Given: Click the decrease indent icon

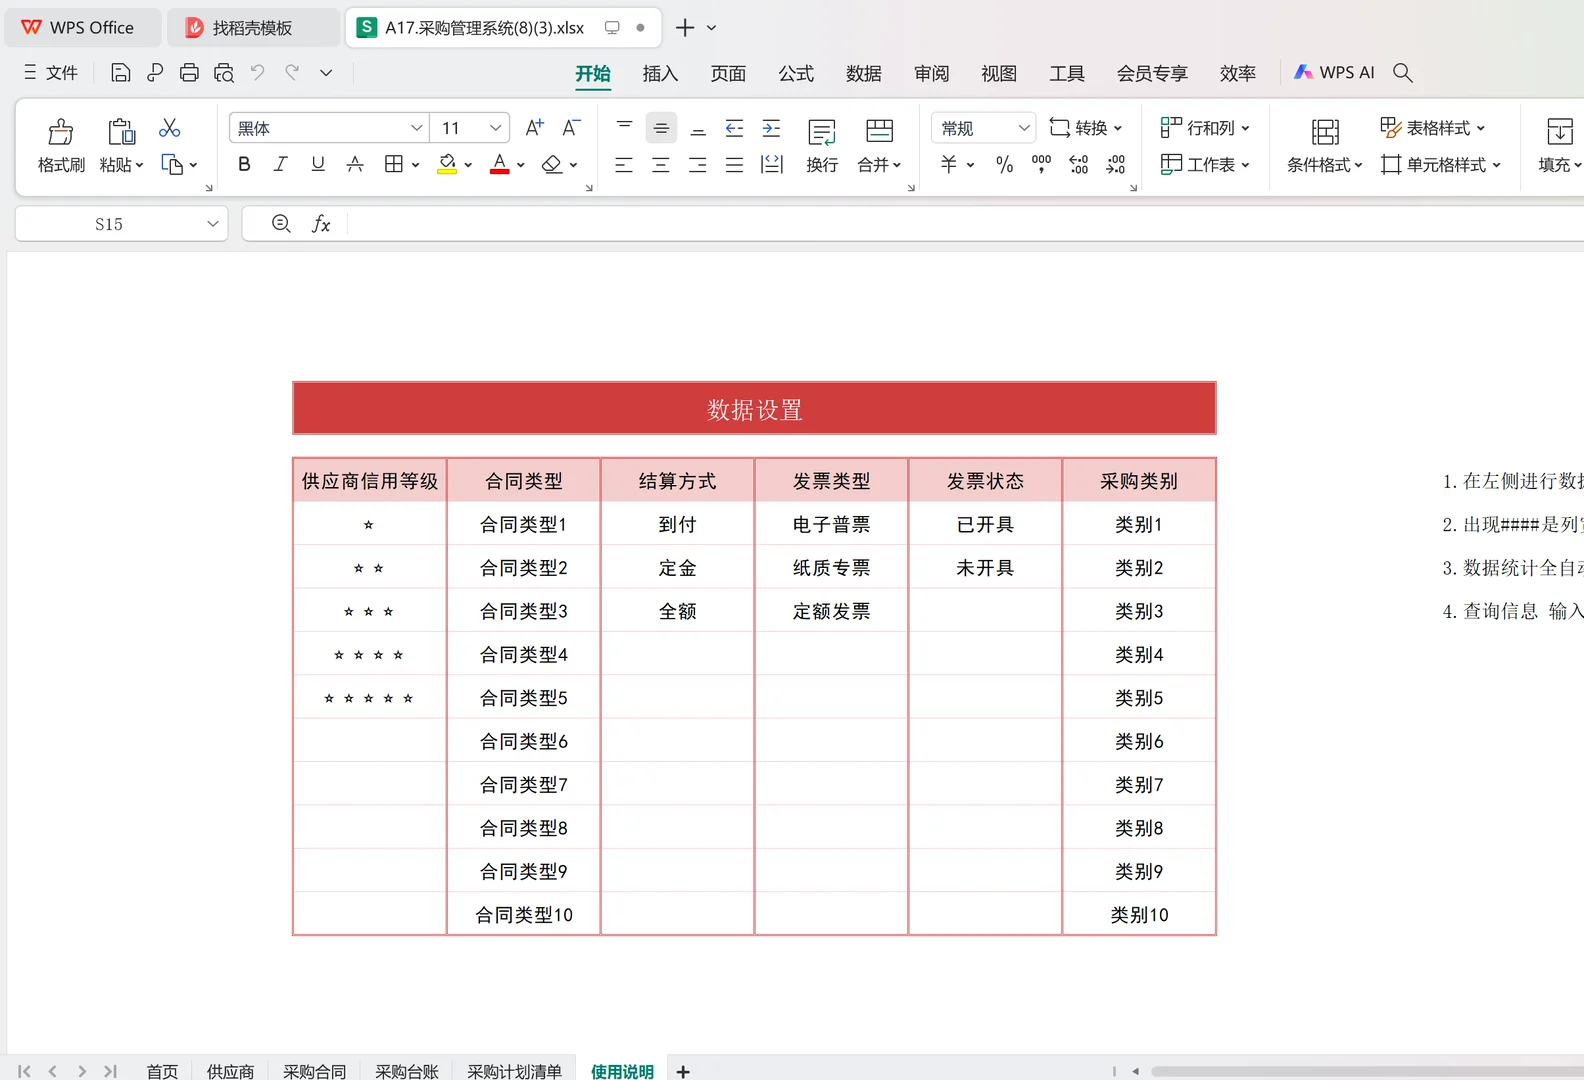Looking at the screenshot, I should [734, 128].
